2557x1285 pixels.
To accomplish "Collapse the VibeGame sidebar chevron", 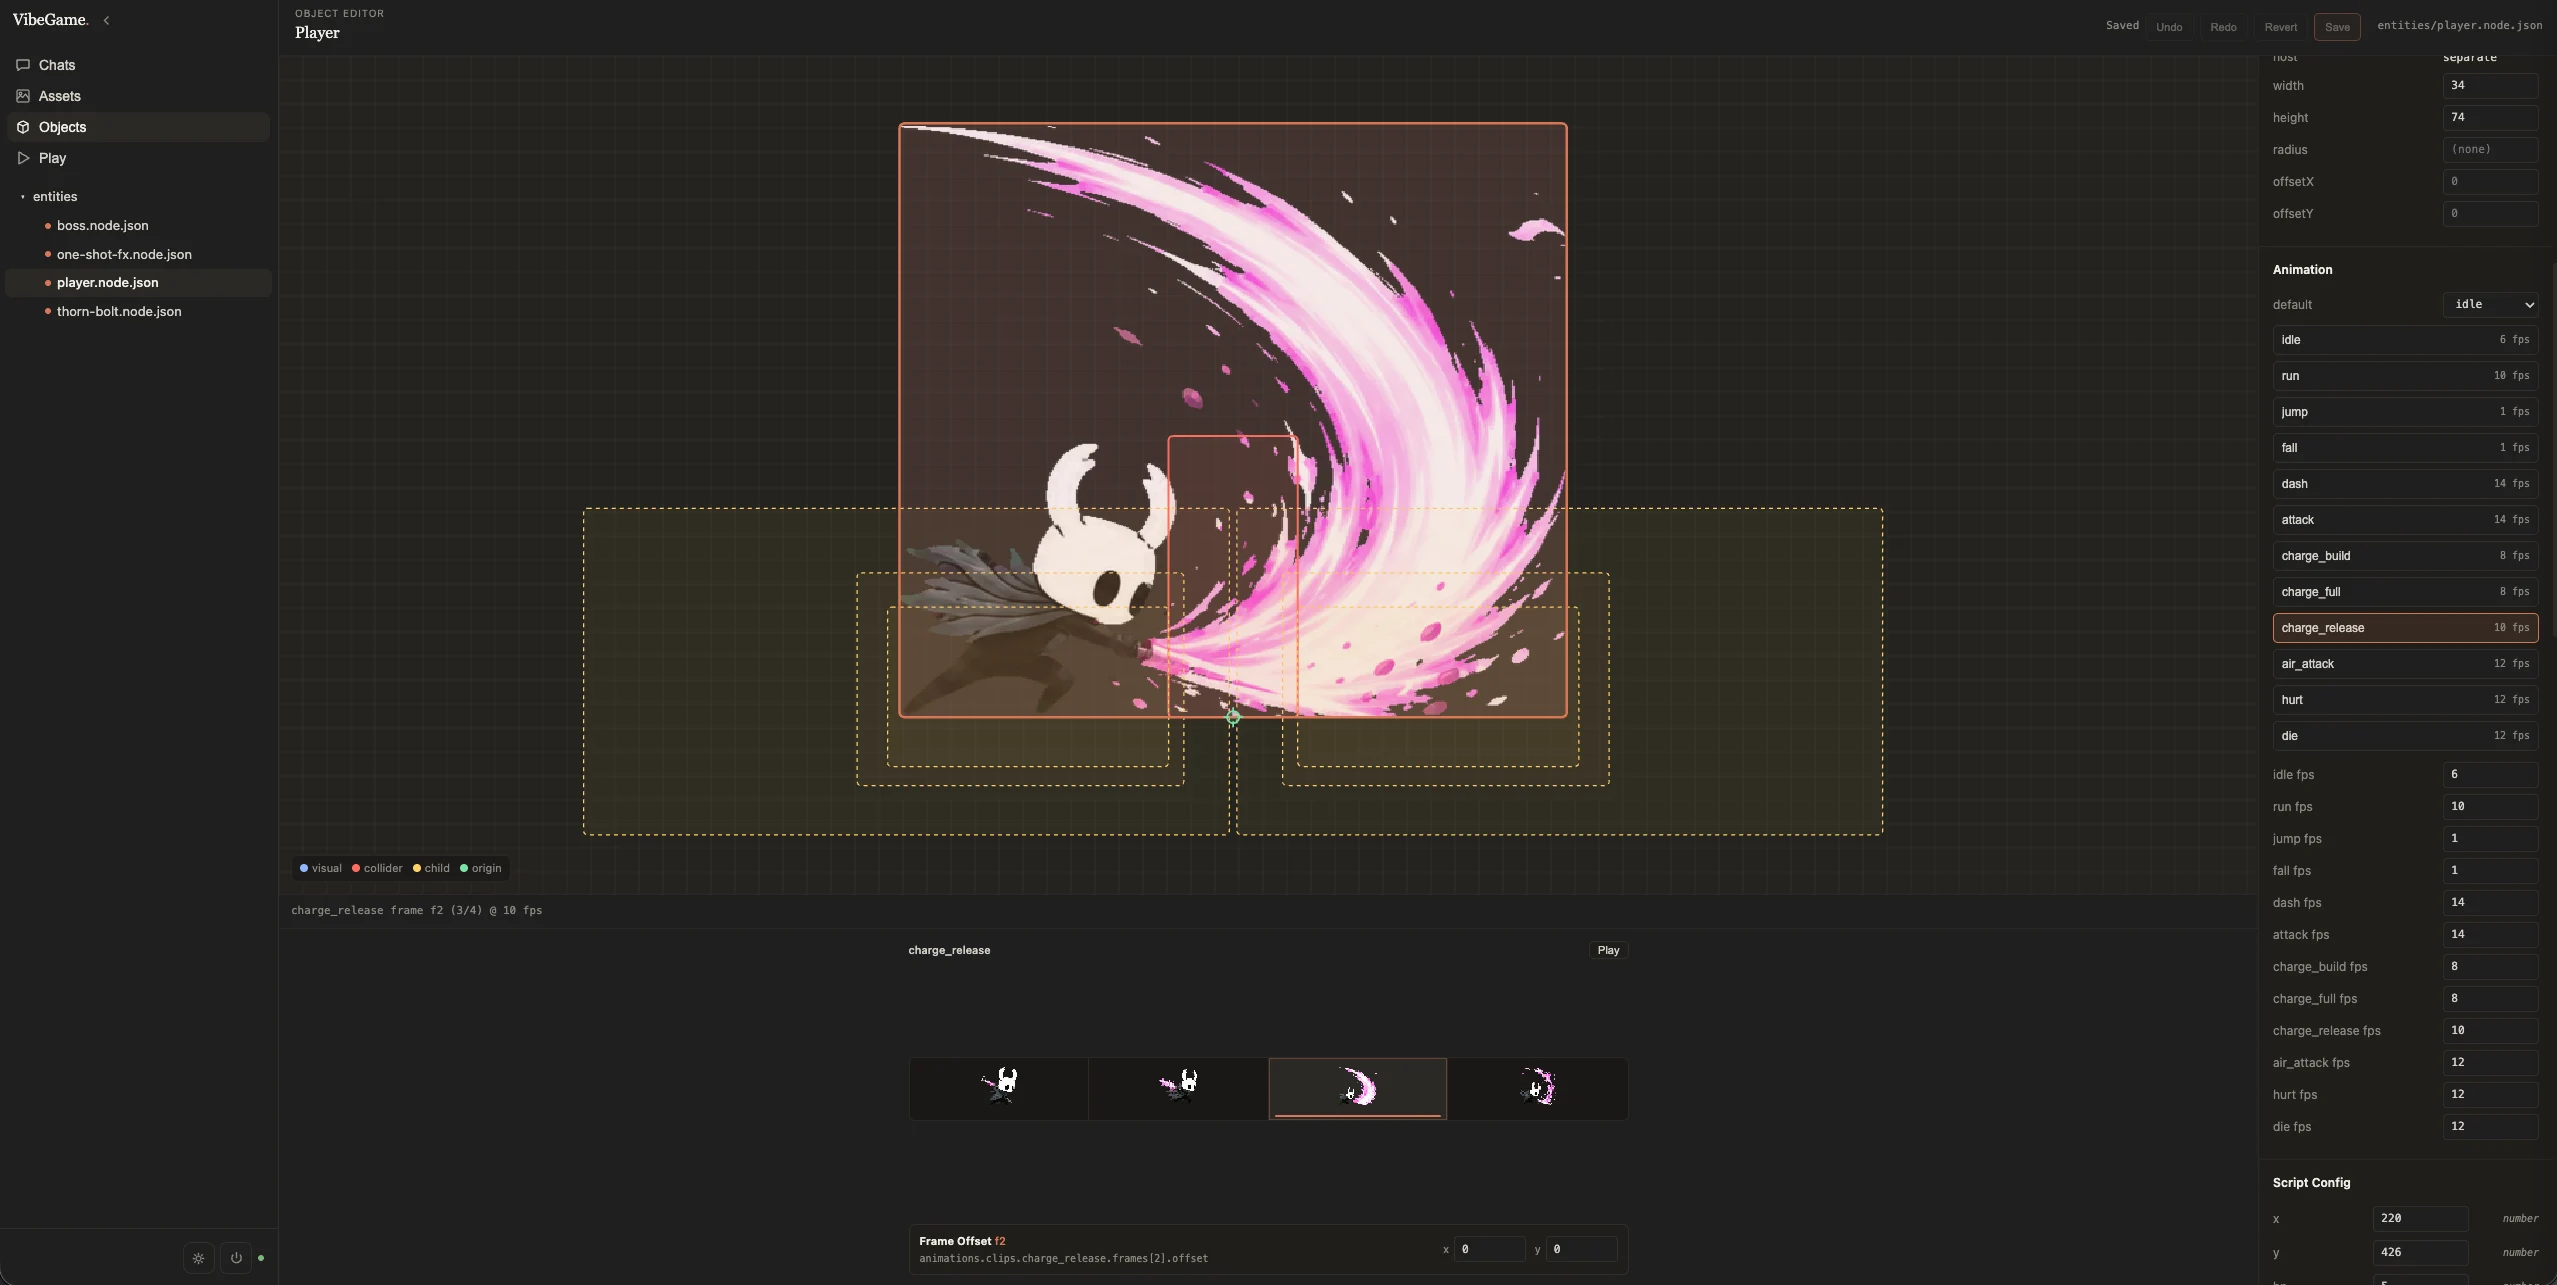I will (x=106, y=20).
